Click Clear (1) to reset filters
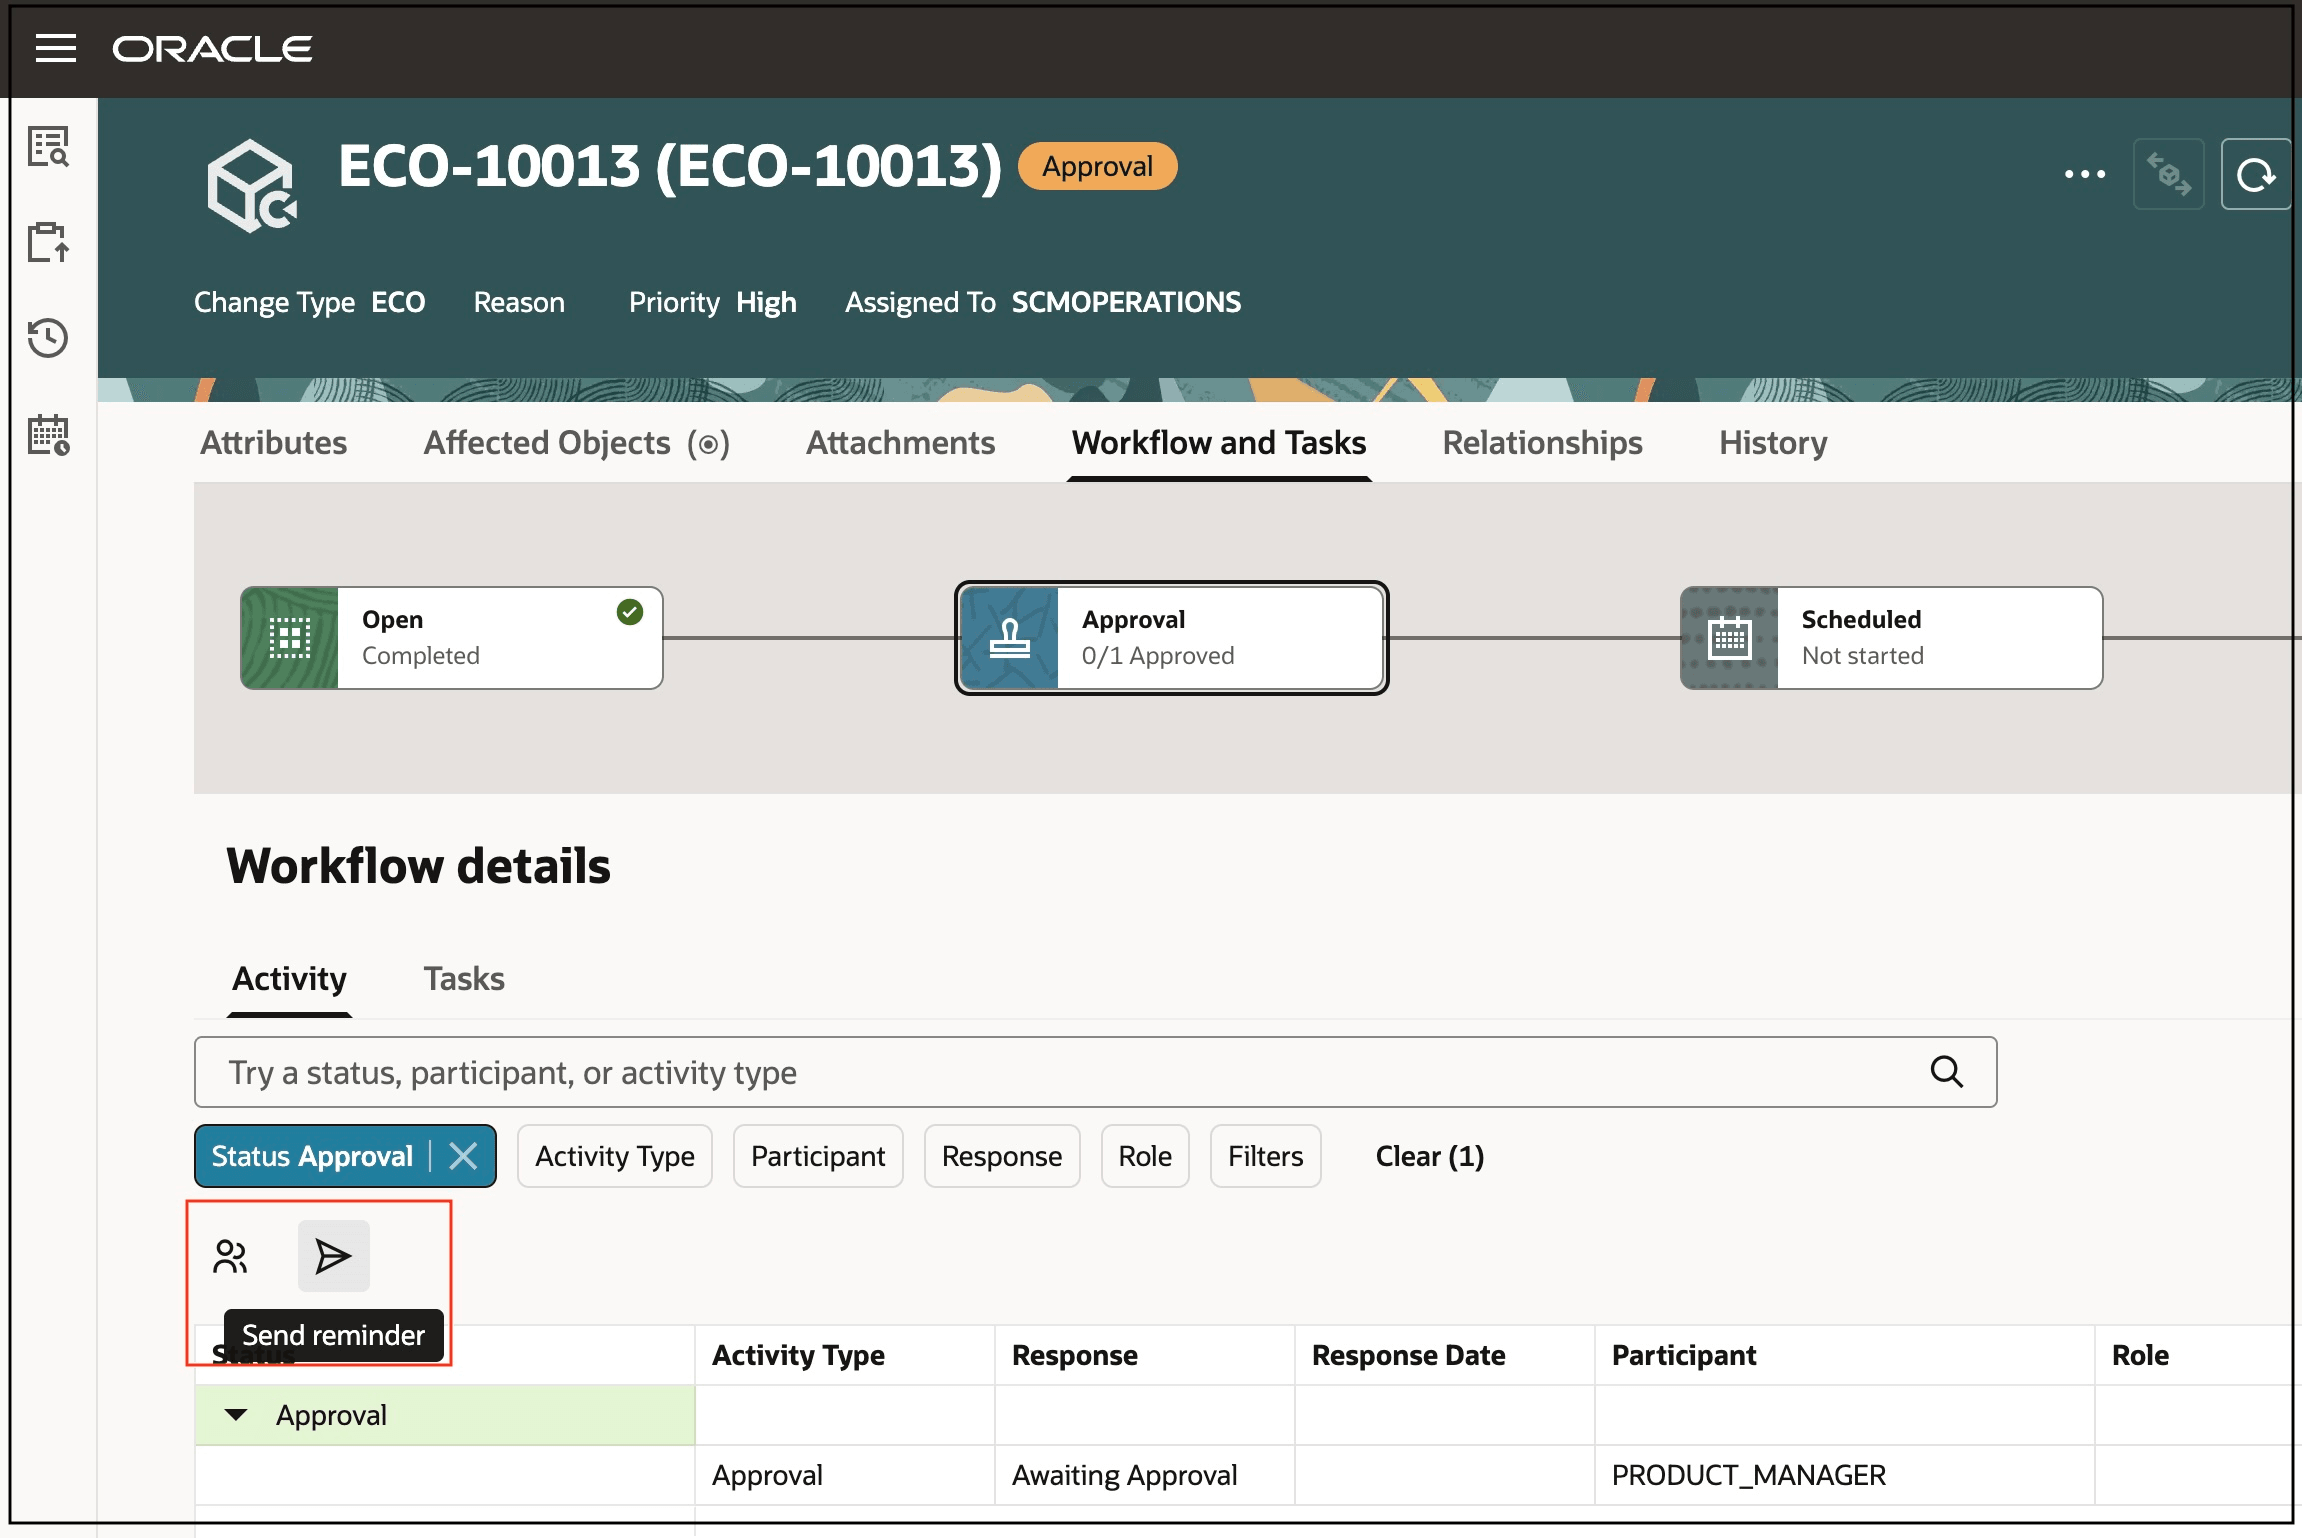The height and width of the screenshot is (1538, 2302). [x=1430, y=1156]
